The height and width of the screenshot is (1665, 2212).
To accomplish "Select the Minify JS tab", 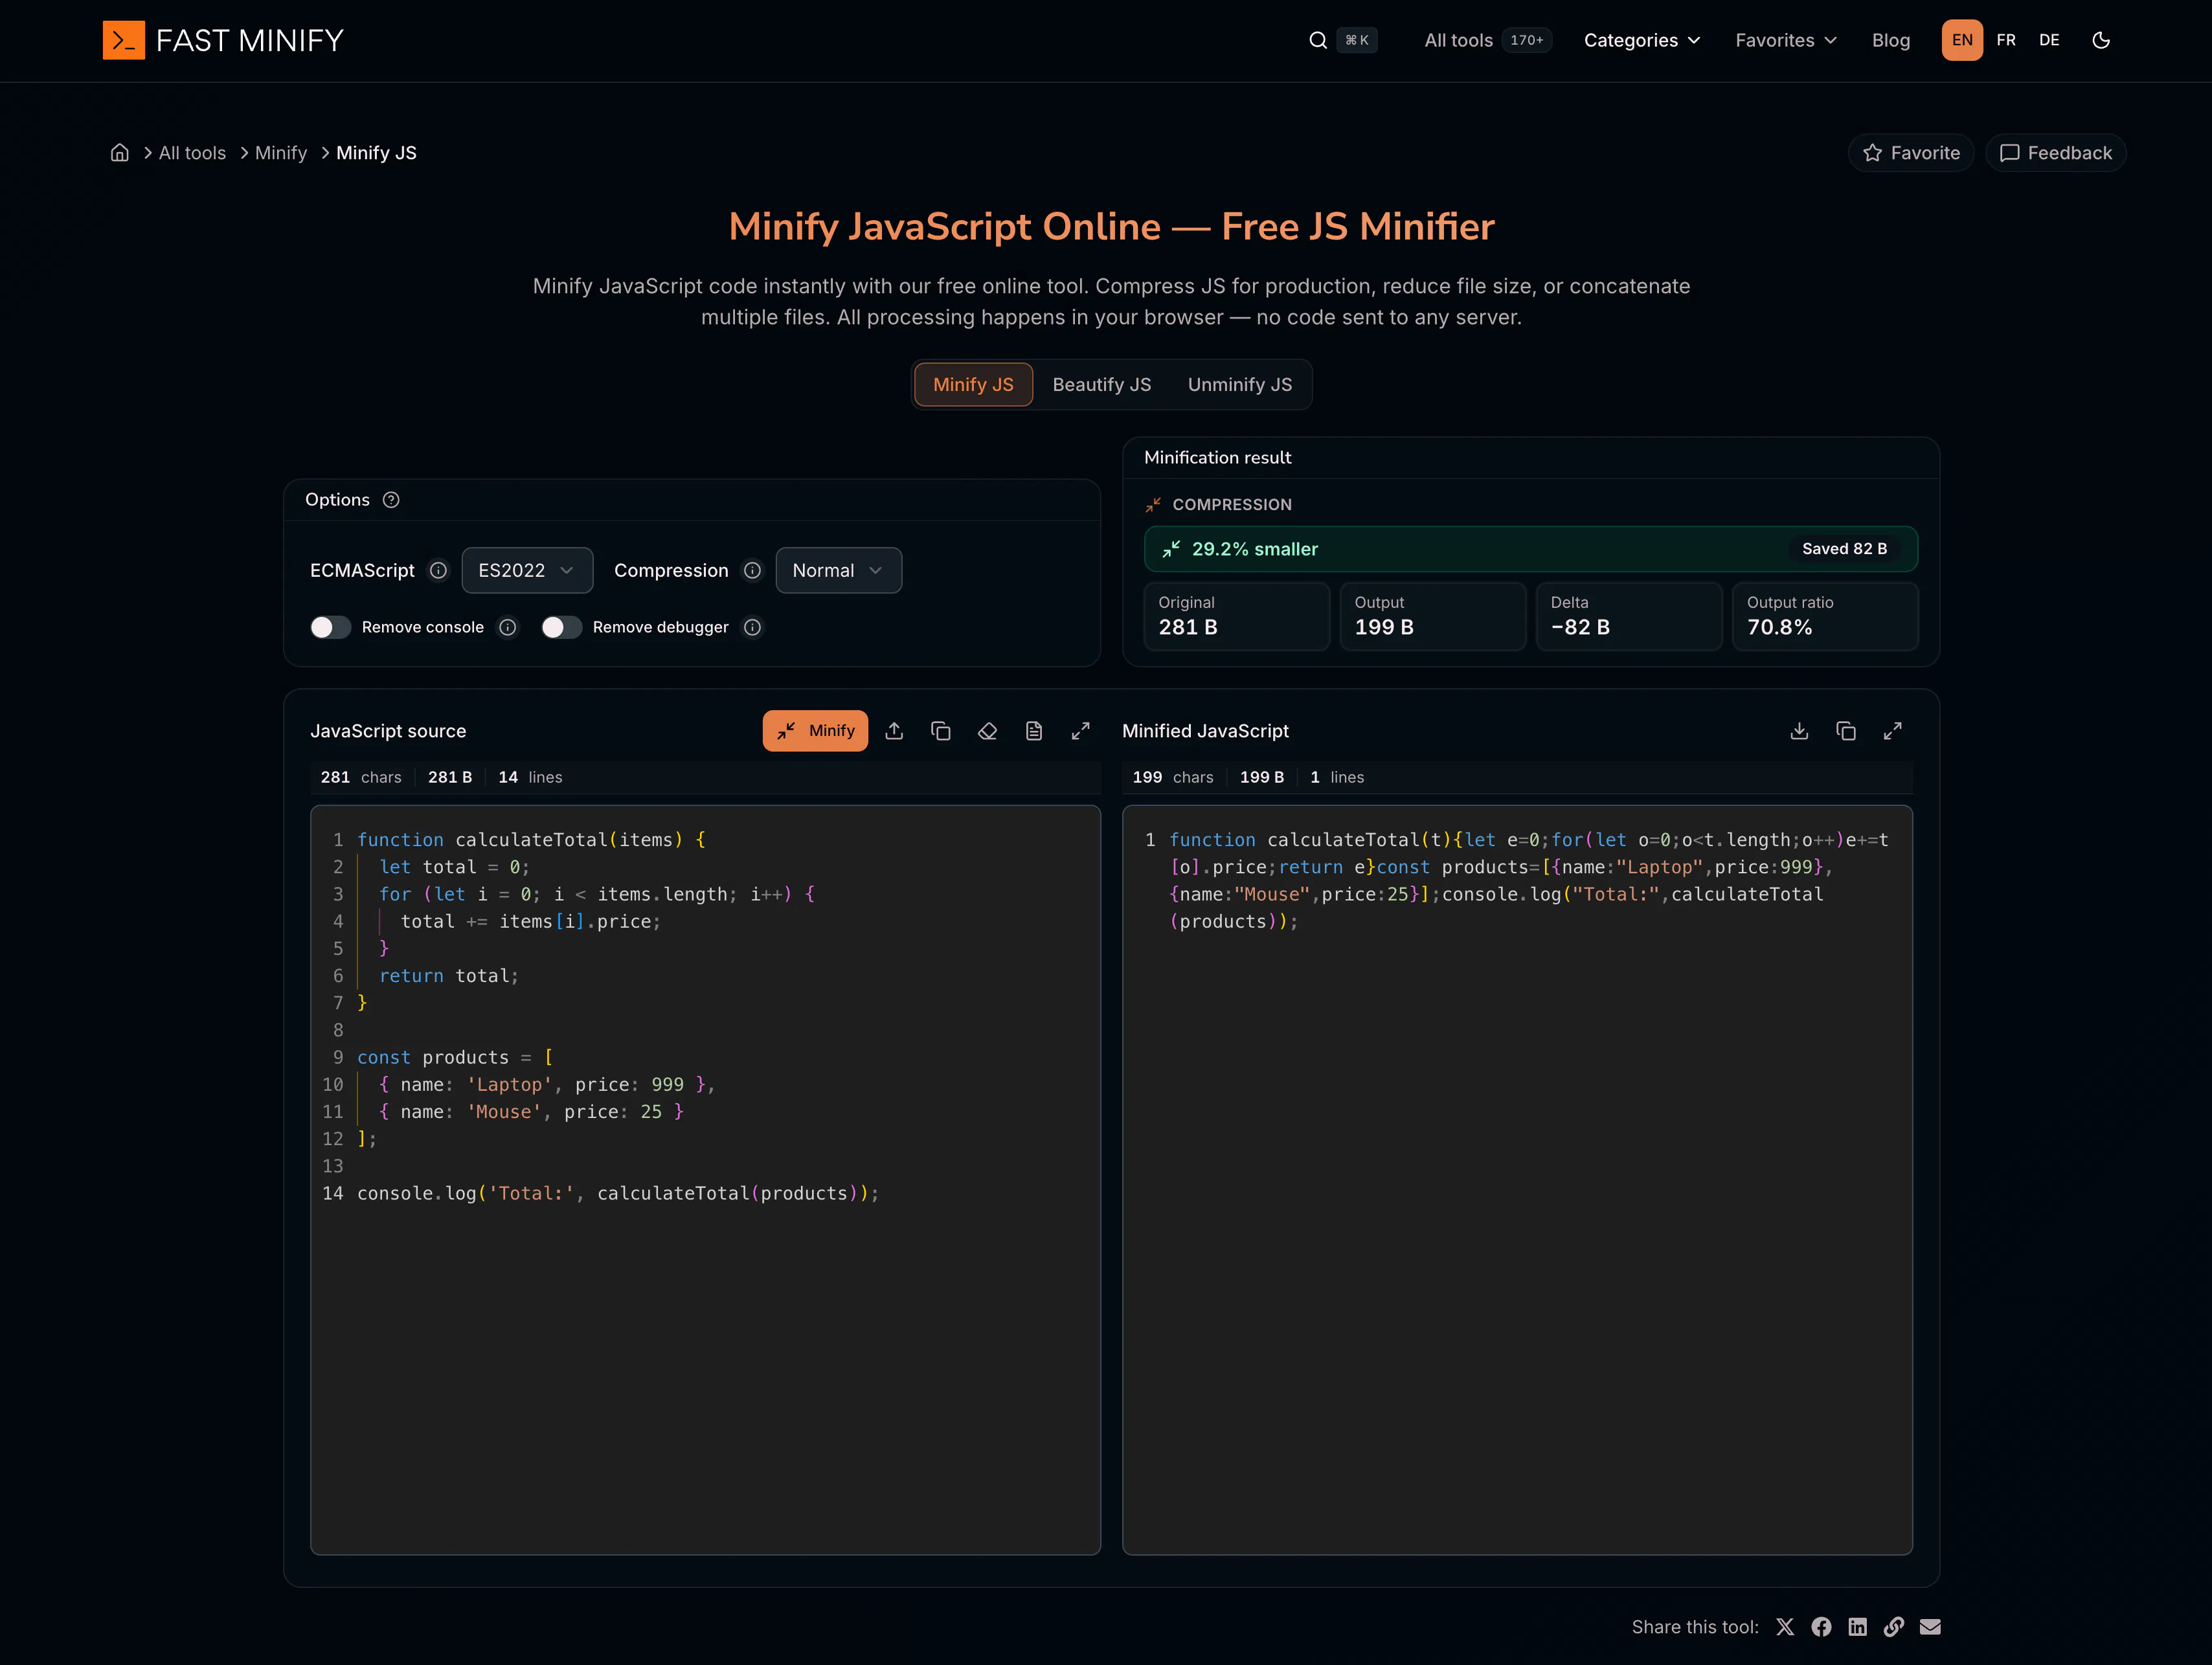I will [973, 385].
